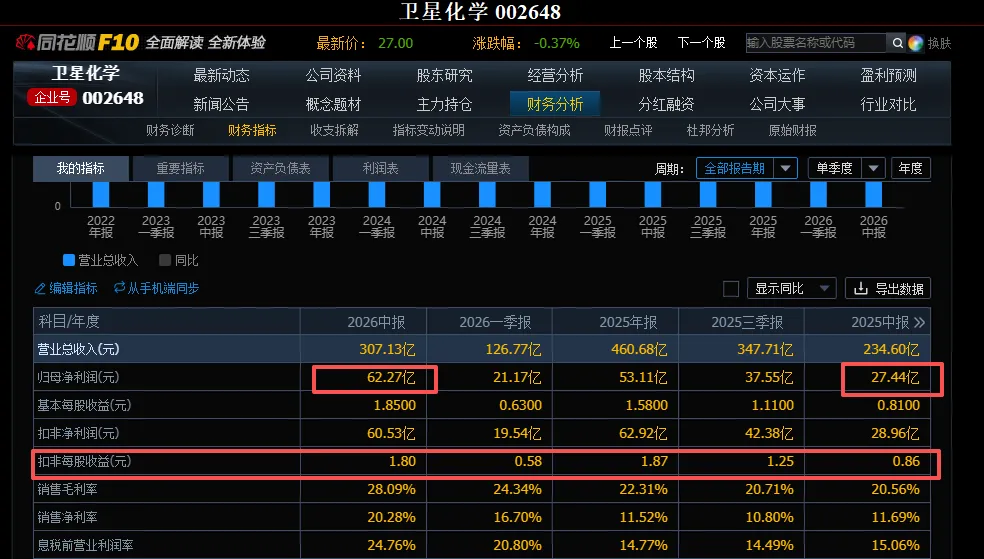984x559 pixels.
Task: Click the 息税前营业利润率 row label
Action: 85,545
